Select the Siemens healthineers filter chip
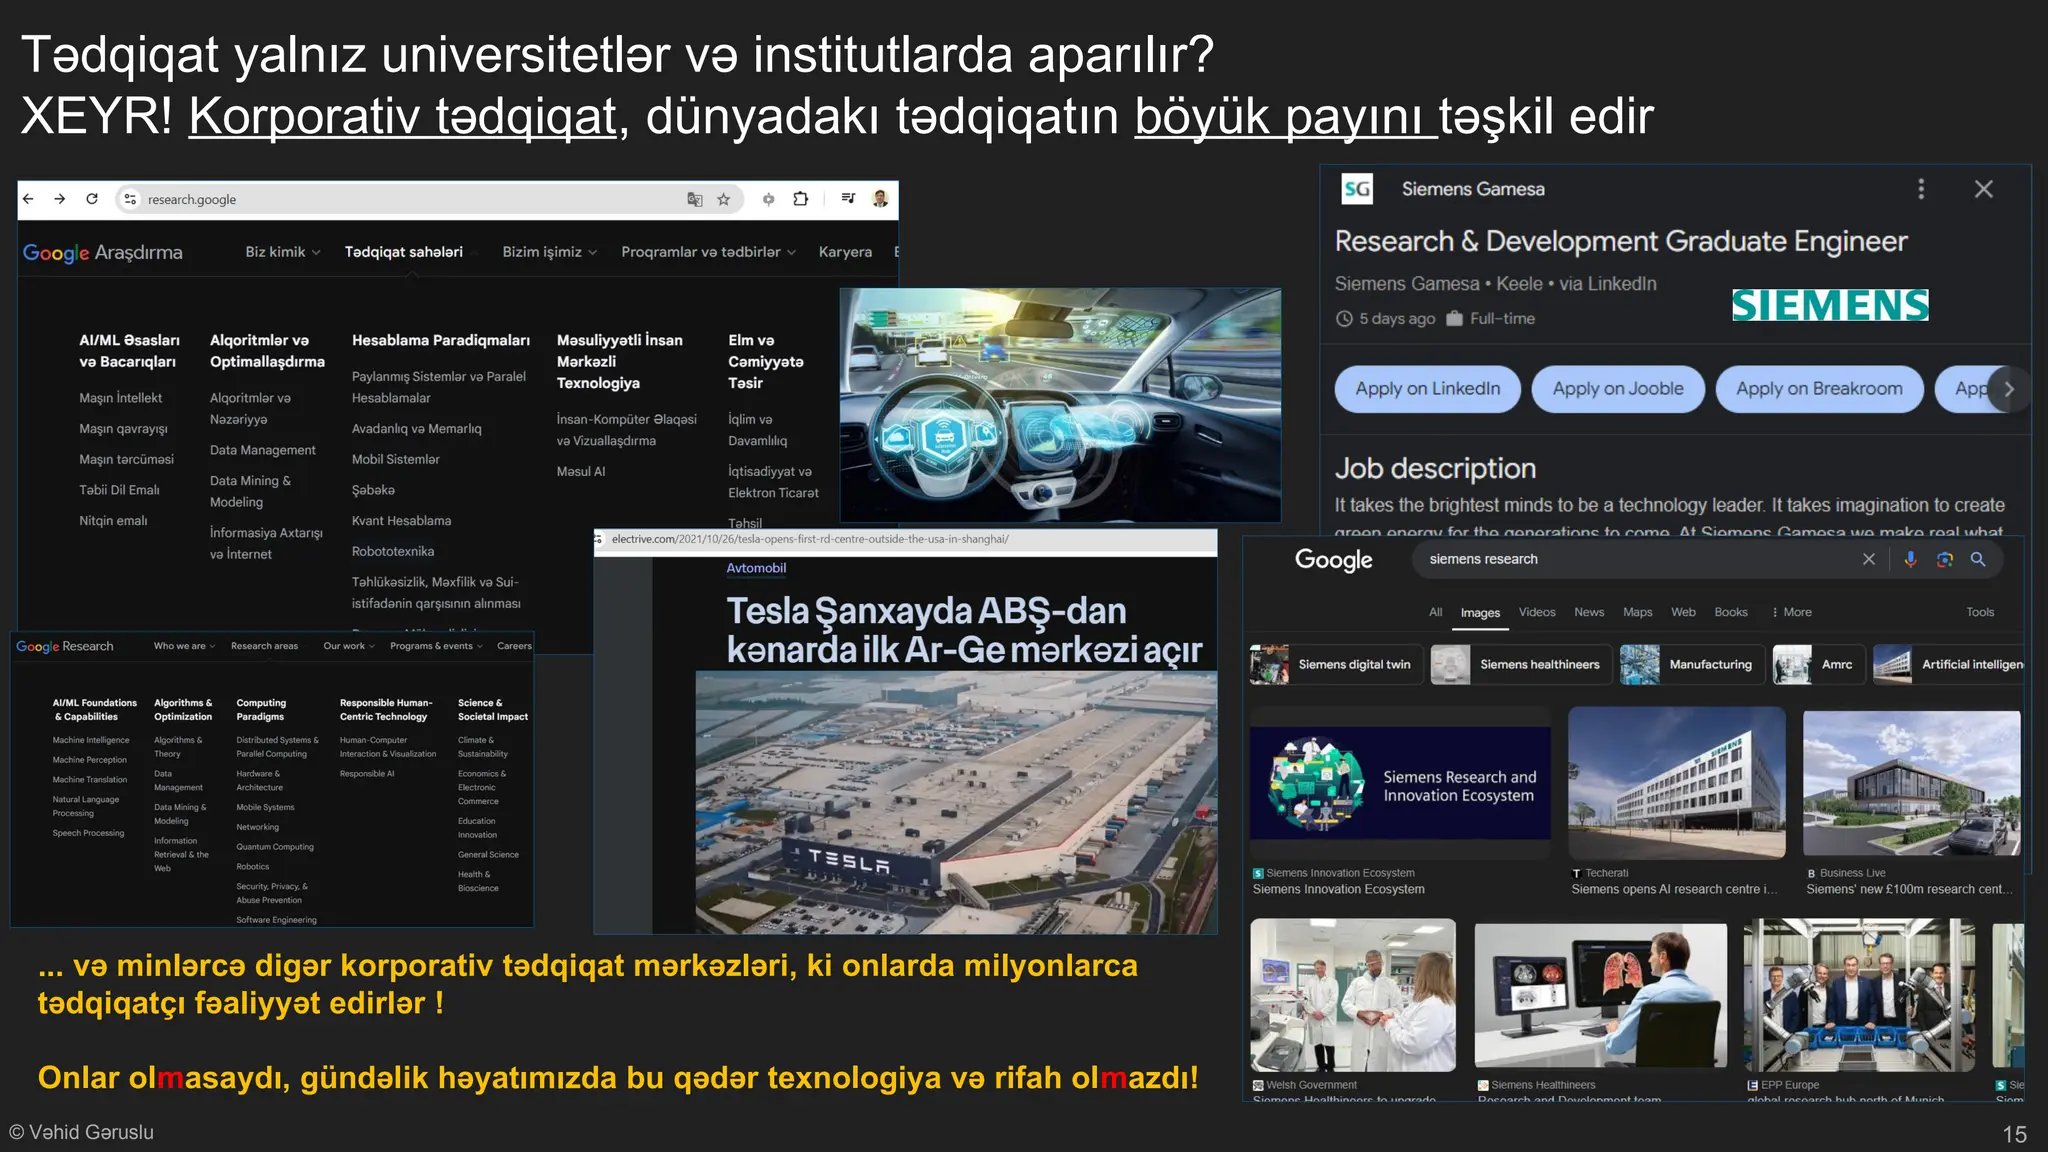Image resolution: width=2048 pixels, height=1152 pixels. click(1521, 664)
